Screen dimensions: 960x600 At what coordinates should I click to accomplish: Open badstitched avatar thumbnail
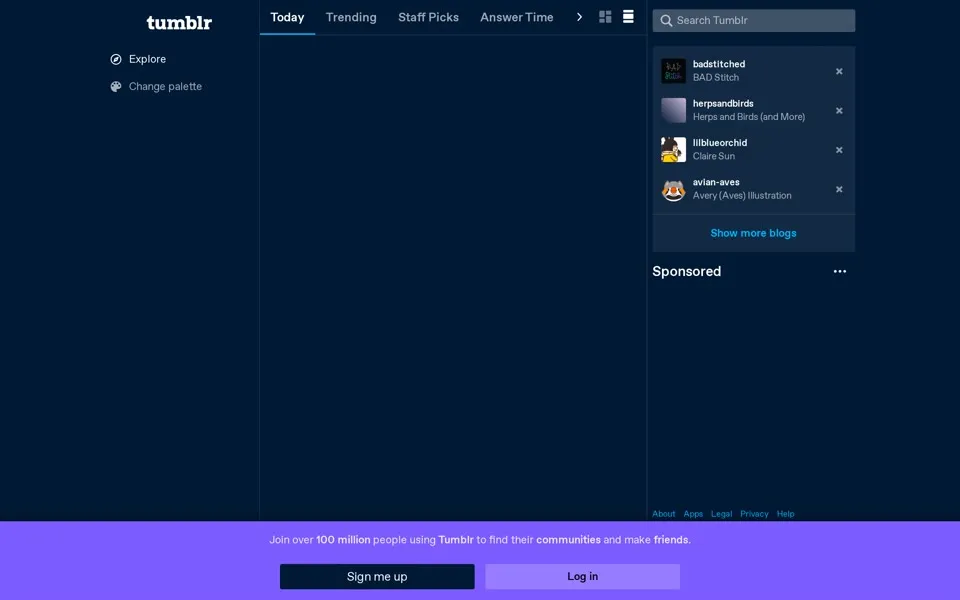point(673,71)
